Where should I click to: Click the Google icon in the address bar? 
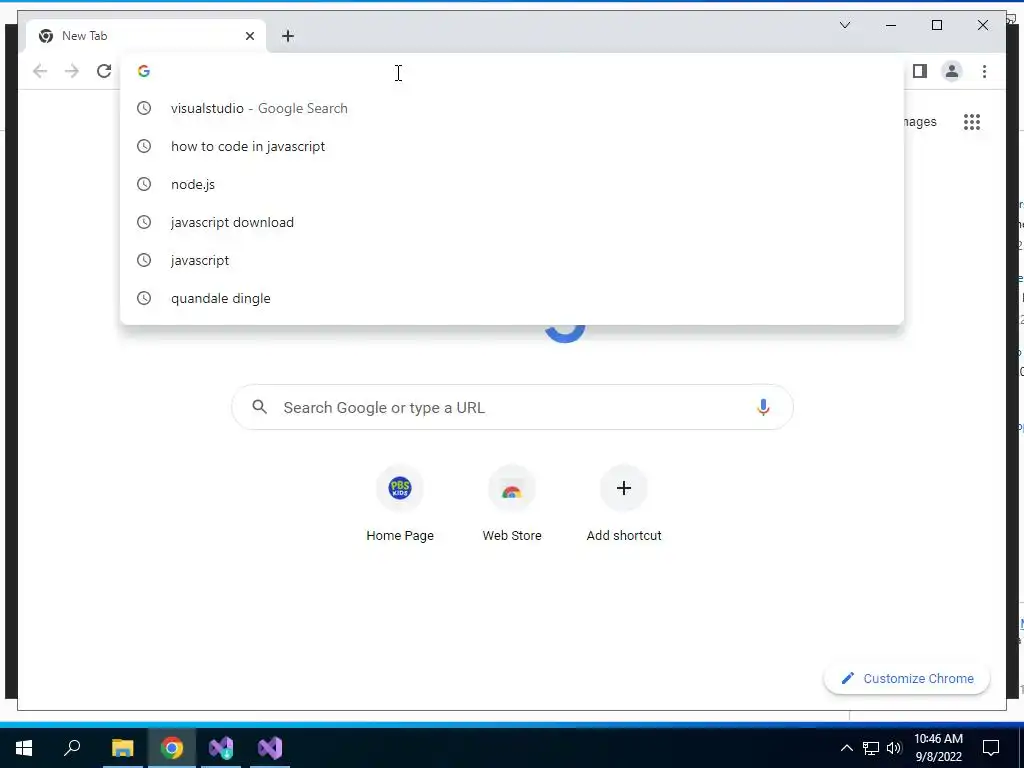pos(144,71)
